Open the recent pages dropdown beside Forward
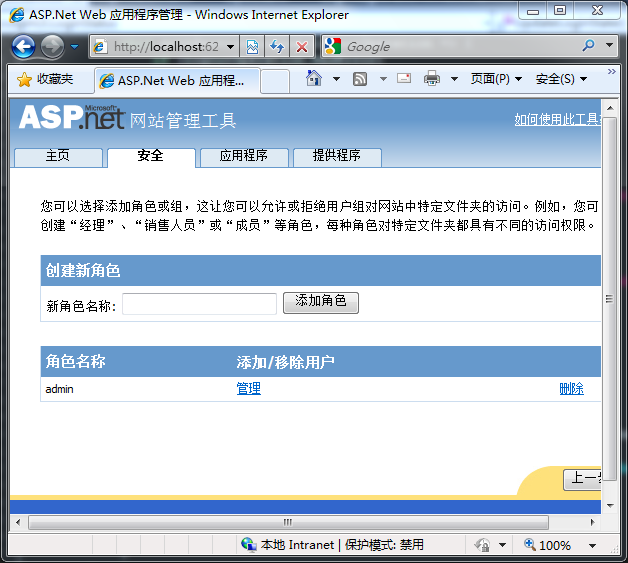The height and width of the screenshot is (563, 628). click(x=74, y=47)
